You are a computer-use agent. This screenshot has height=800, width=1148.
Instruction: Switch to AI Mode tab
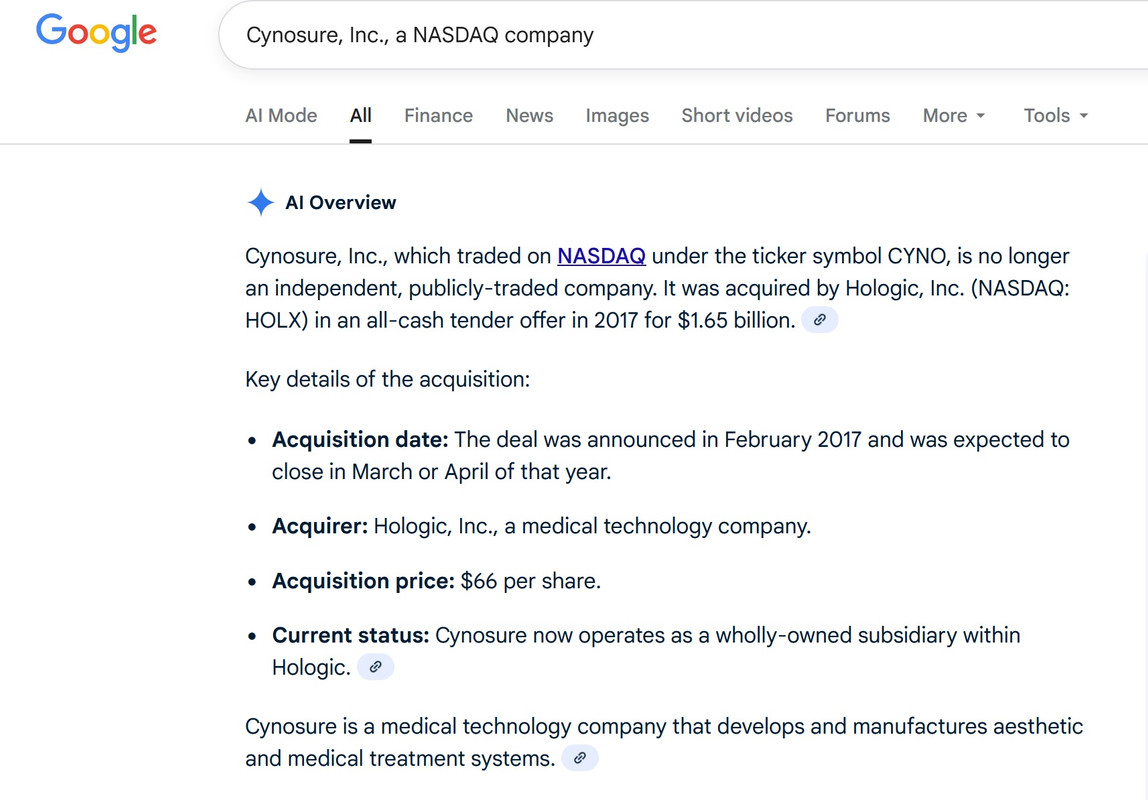(x=281, y=115)
